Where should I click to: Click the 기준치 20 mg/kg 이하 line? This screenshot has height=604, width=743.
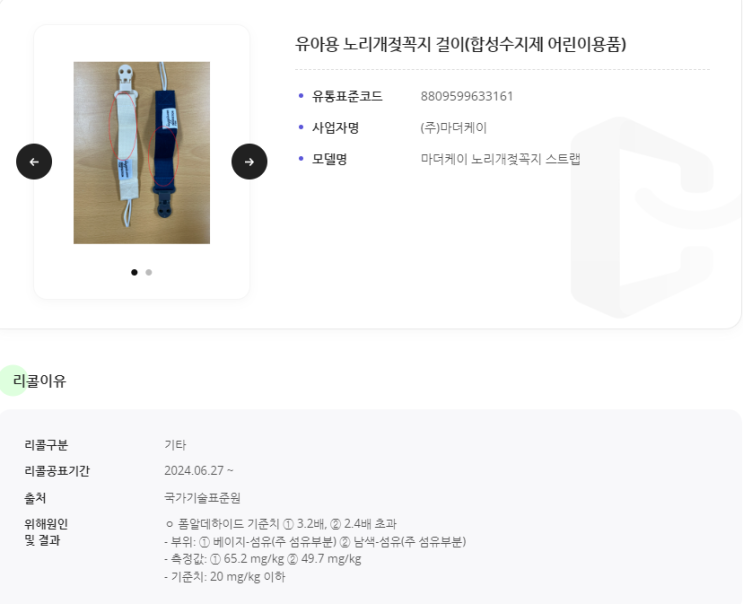(225, 577)
